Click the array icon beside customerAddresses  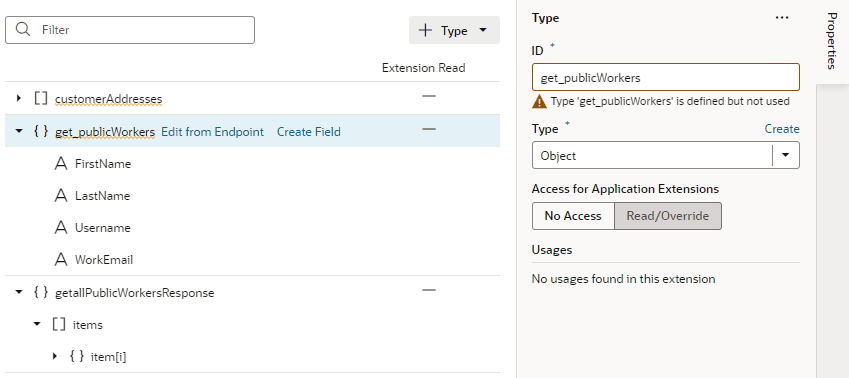41,99
